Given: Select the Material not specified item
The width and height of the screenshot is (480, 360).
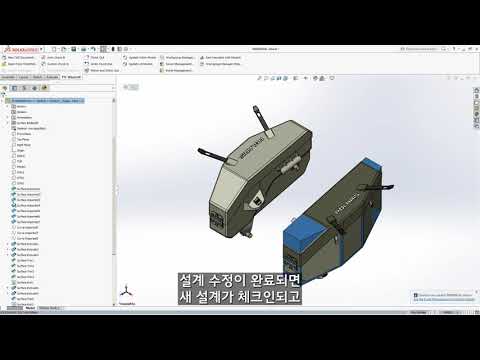Looking at the screenshot, I should click(29, 128).
